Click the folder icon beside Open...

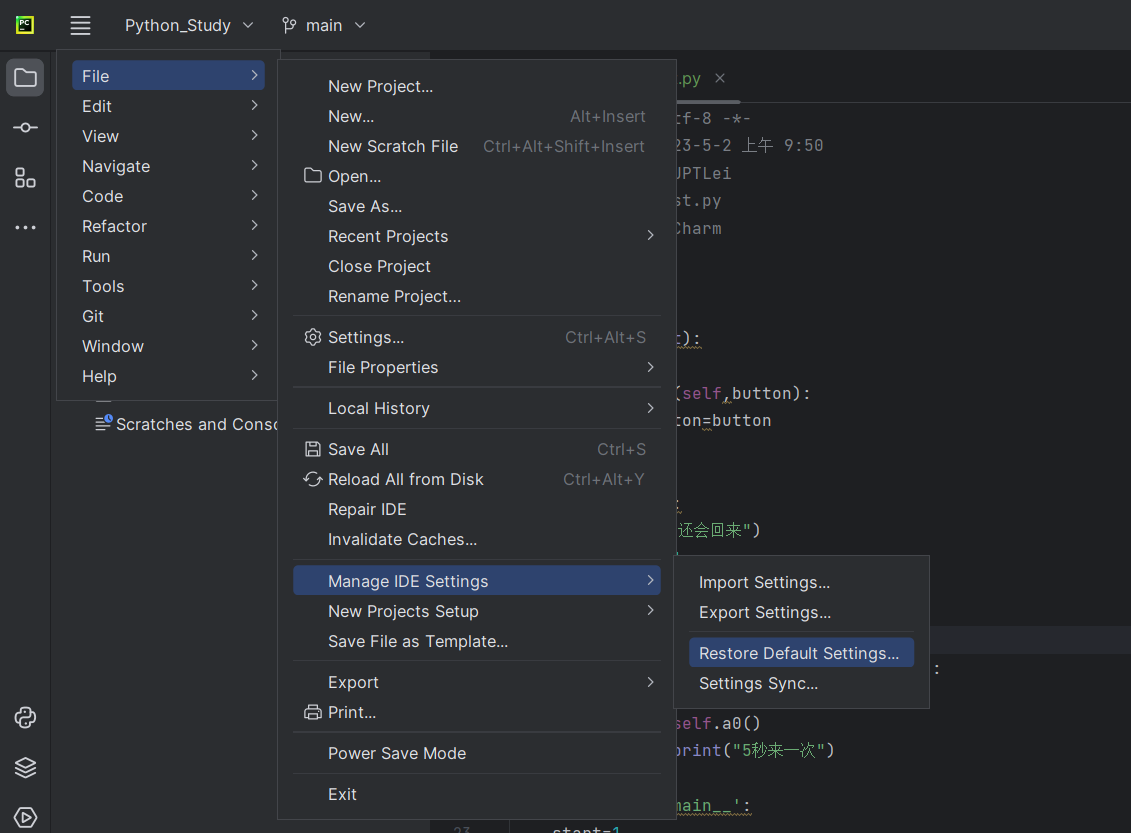point(312,175)
